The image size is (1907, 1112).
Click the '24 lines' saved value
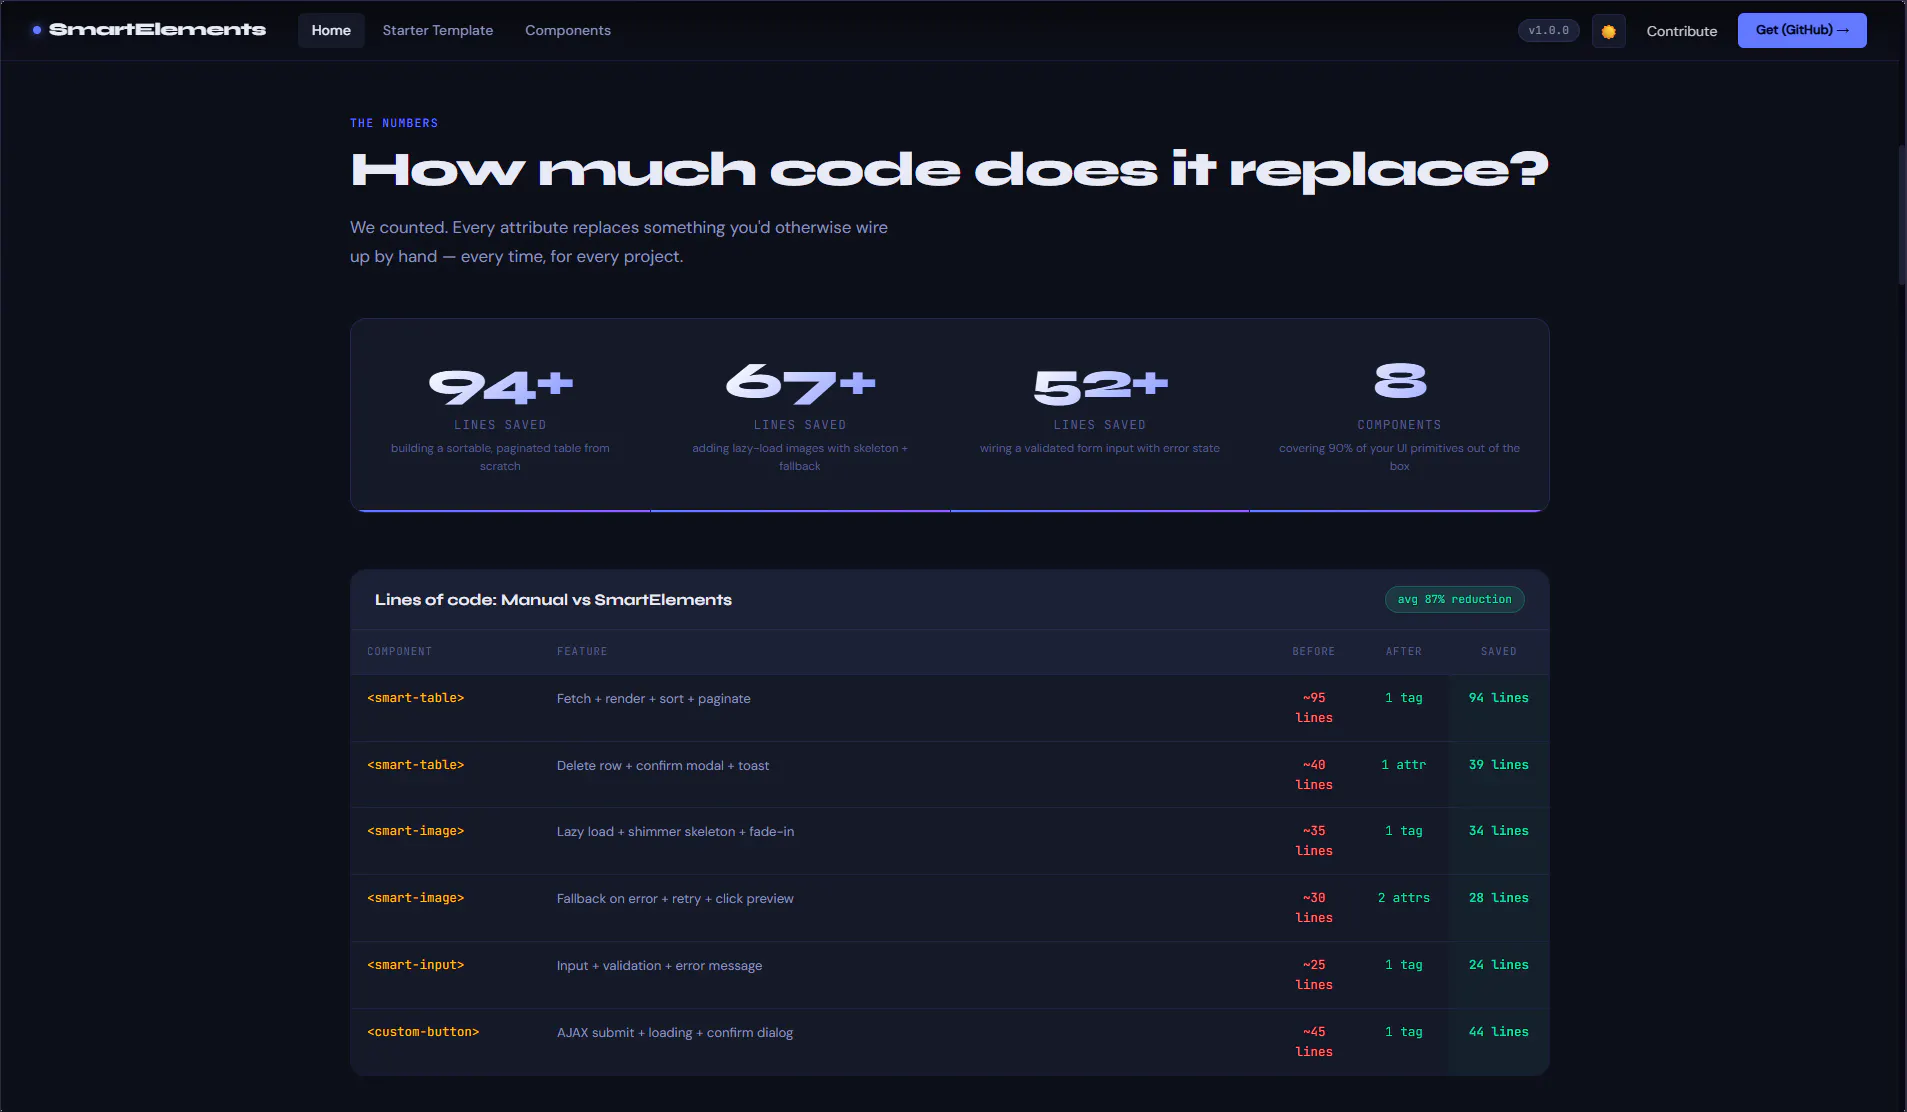pyautogui.click(x=1498, y=965)
